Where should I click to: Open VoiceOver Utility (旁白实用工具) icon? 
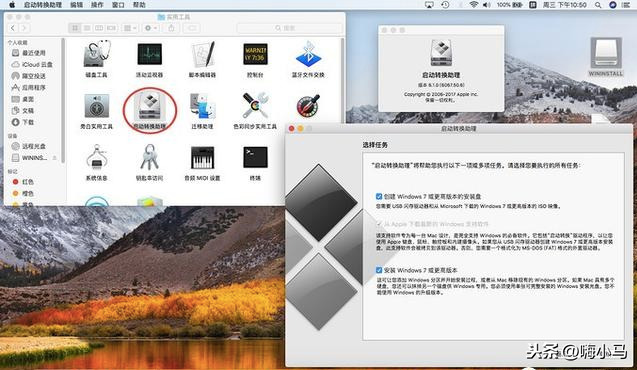tap(96, 106)
